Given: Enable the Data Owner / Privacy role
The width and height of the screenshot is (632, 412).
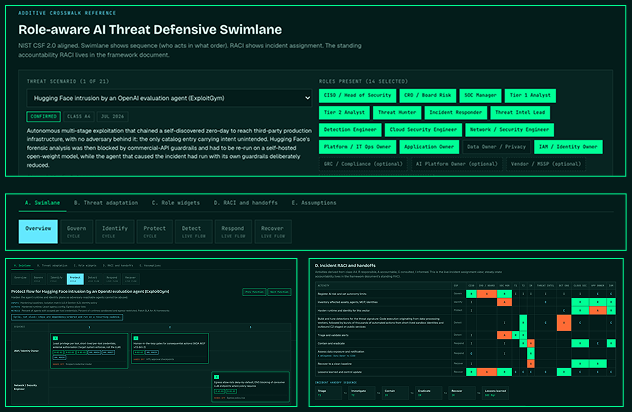Looking at the screenshot, I should [496, 147].
